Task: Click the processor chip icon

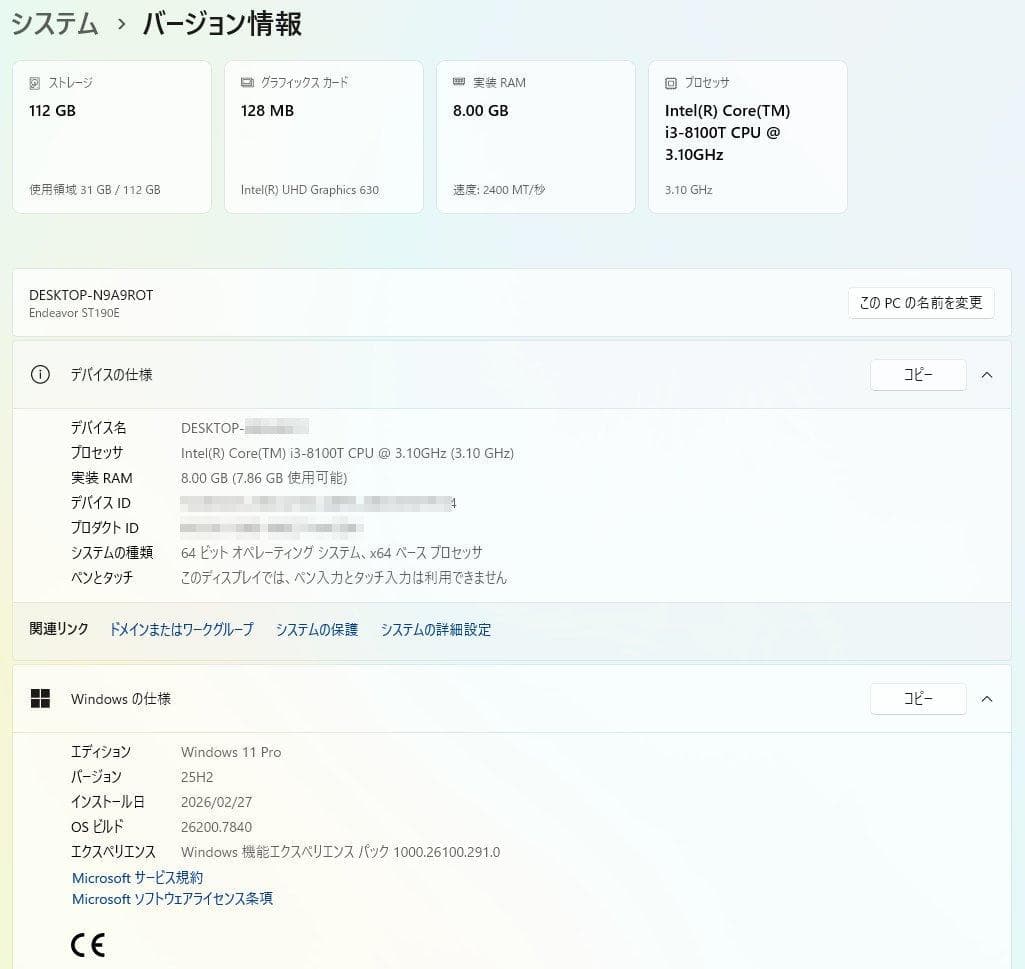Action: coord(671,83)
